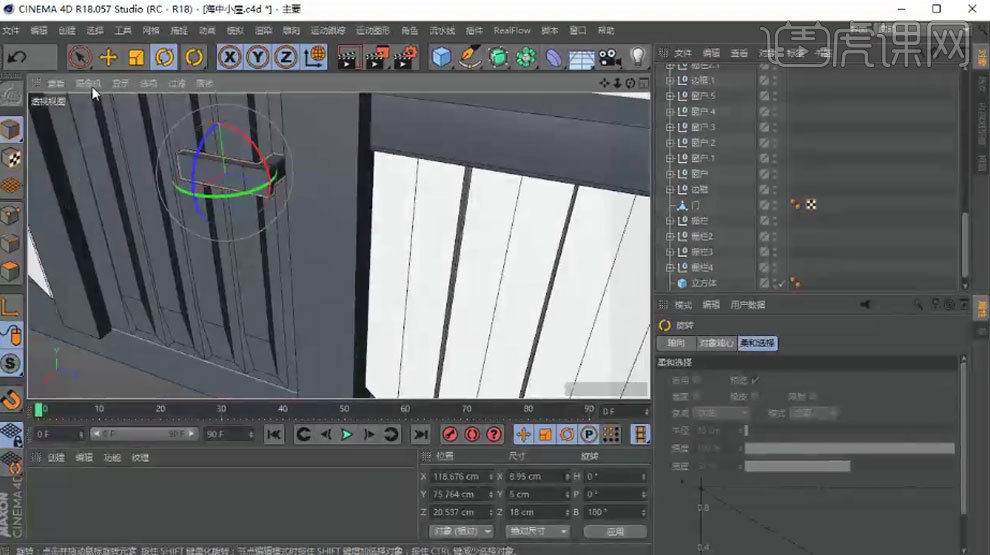Viewport: 990px width, 555px height.
Task: Expand the 栅栏2 object in hierarchy
Action: 670,237
